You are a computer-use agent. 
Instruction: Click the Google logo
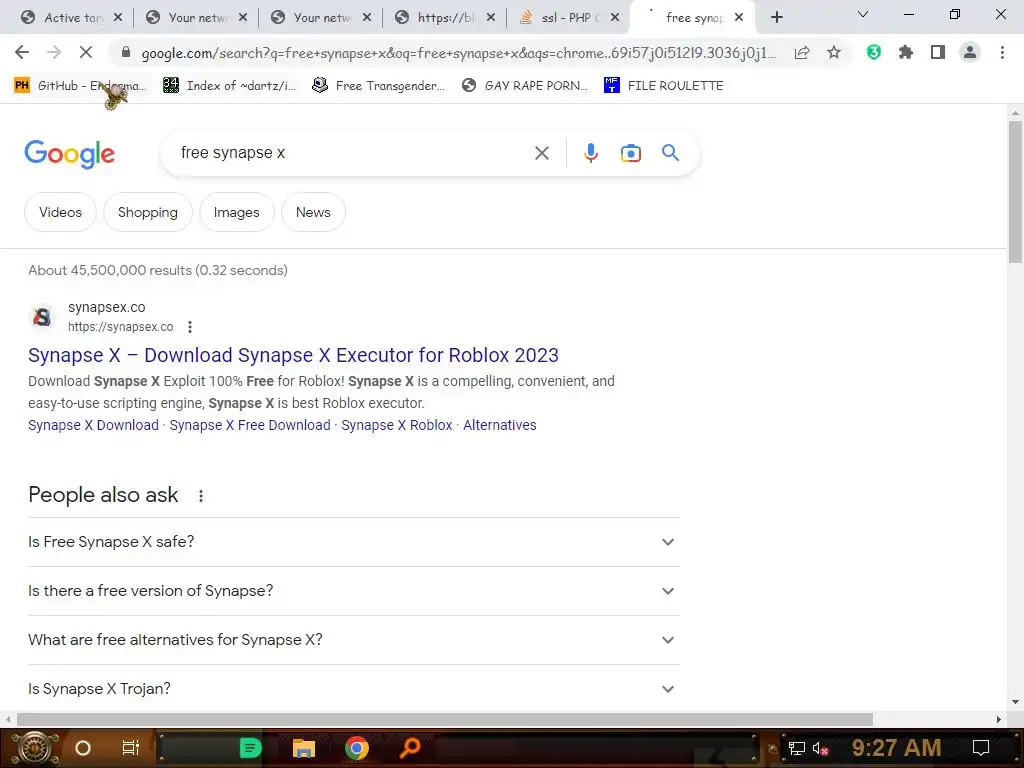point(70,154)
